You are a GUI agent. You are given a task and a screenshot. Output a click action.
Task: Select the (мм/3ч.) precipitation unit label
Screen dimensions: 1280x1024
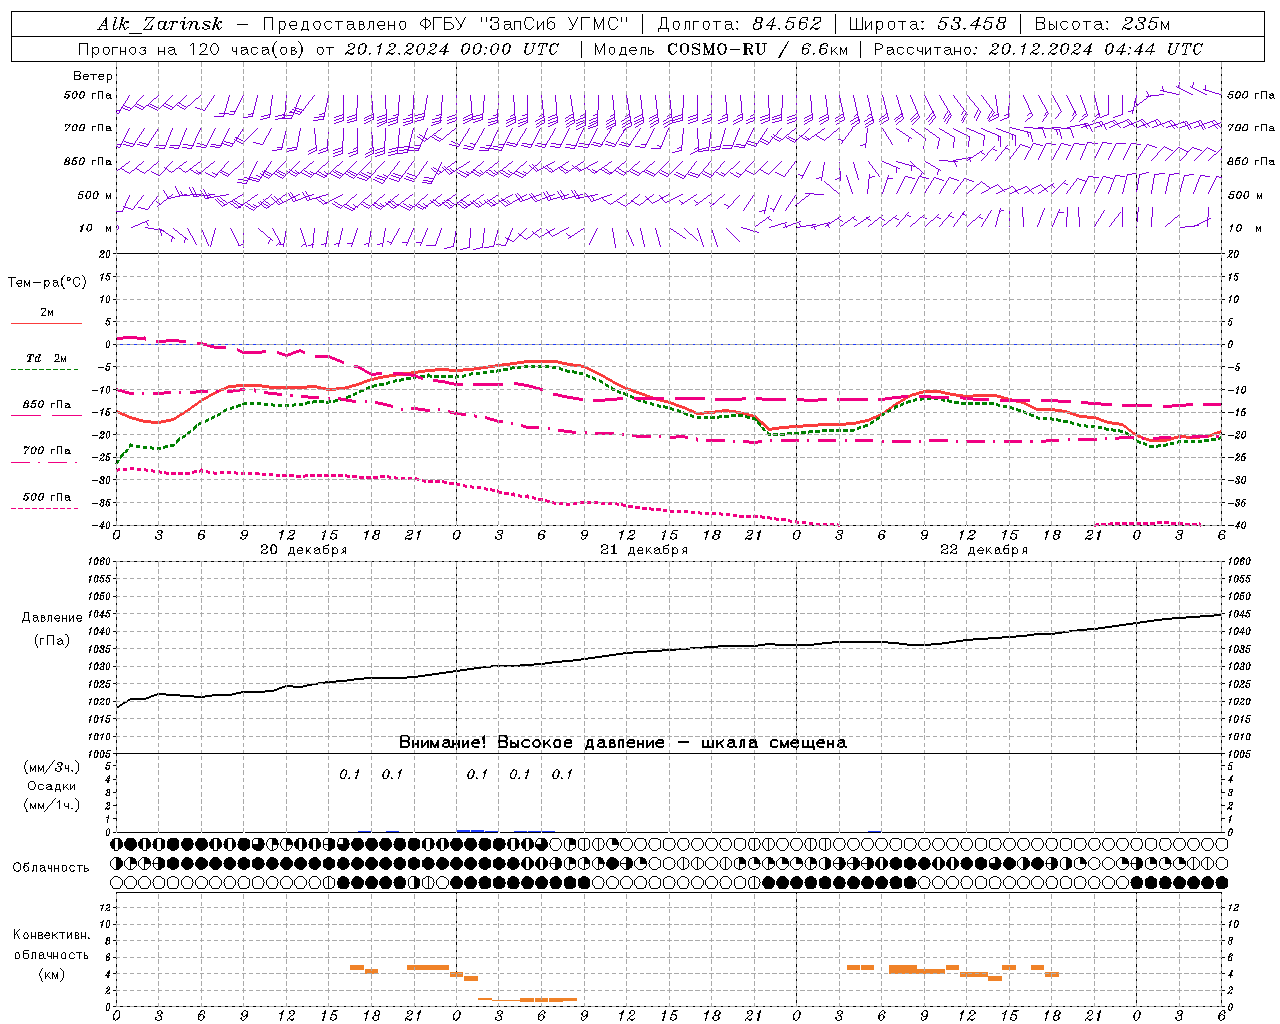pos(51,768)
